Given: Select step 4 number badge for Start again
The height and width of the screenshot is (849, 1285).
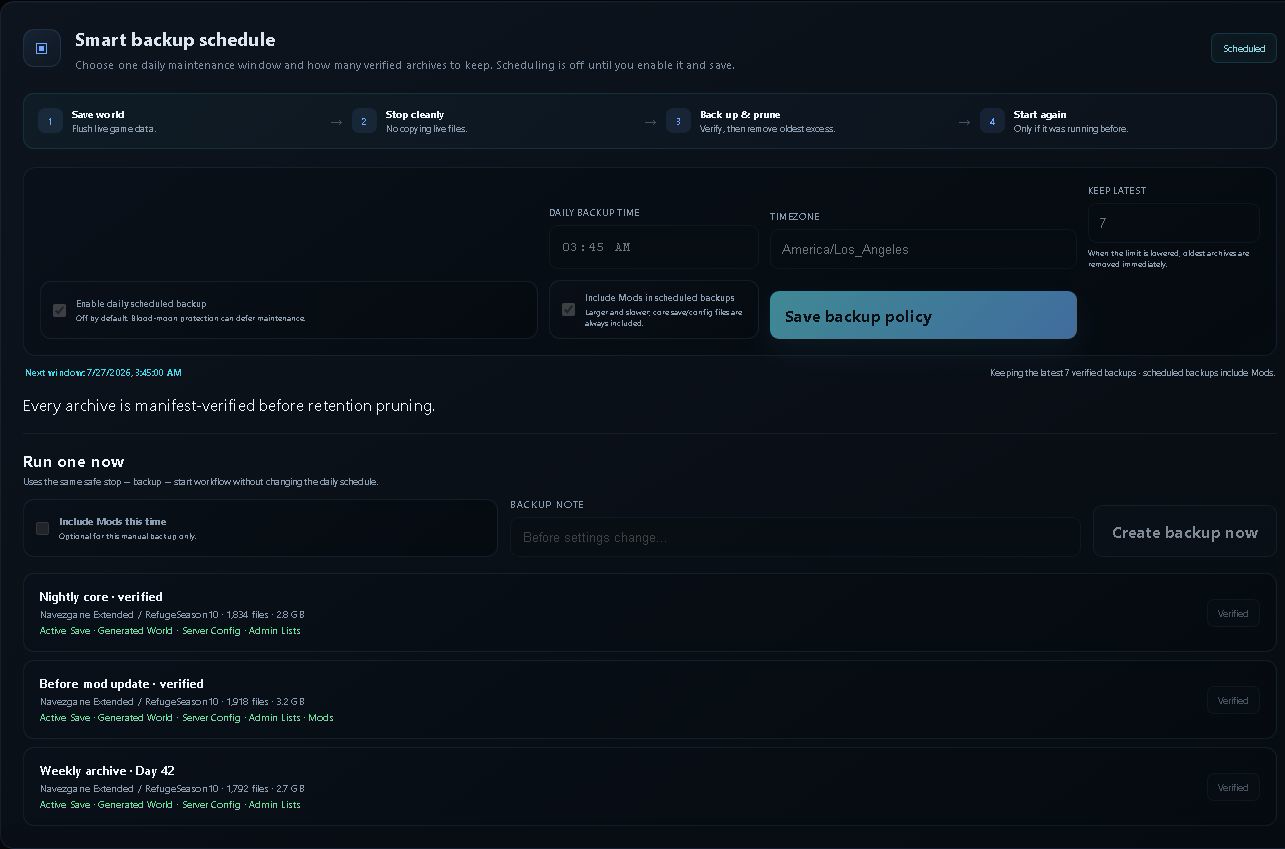Looking at the screenshot, I should tap(992, 121).
